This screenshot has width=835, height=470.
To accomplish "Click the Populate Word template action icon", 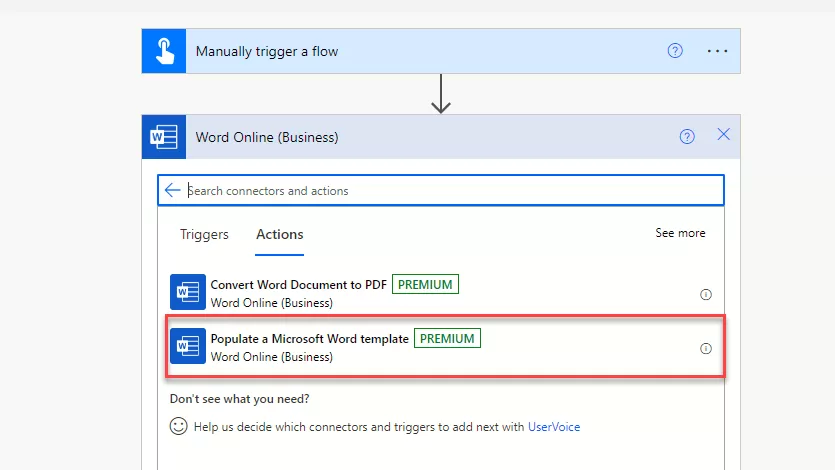I will pos(188,347).
